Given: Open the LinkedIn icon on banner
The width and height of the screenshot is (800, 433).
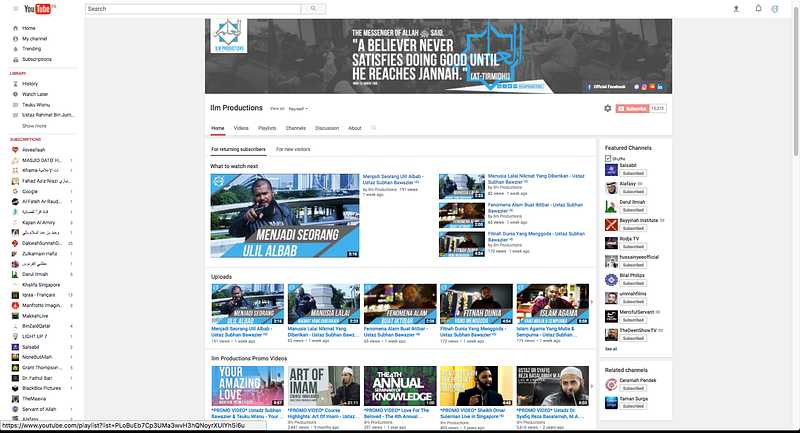Looking at the screenshot, I should (x=660, y=87).
